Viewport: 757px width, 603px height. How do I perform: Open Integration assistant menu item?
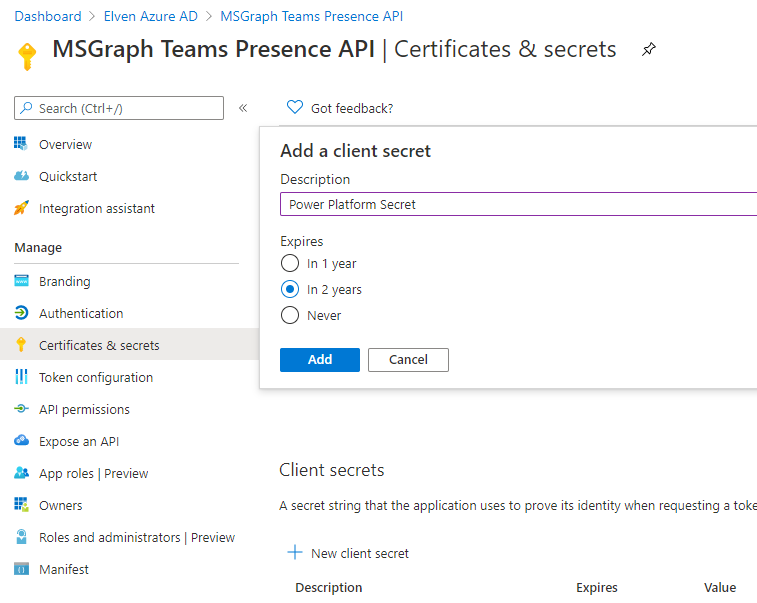[97, 208]
